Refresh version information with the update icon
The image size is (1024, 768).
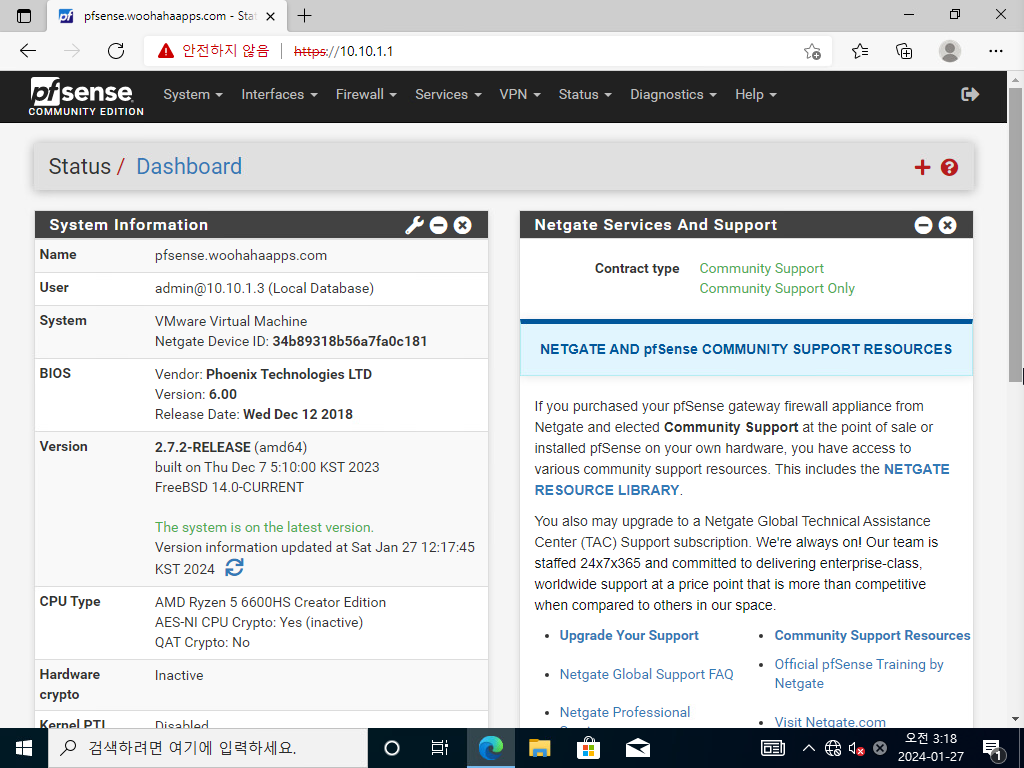click(x=234, y=567)
